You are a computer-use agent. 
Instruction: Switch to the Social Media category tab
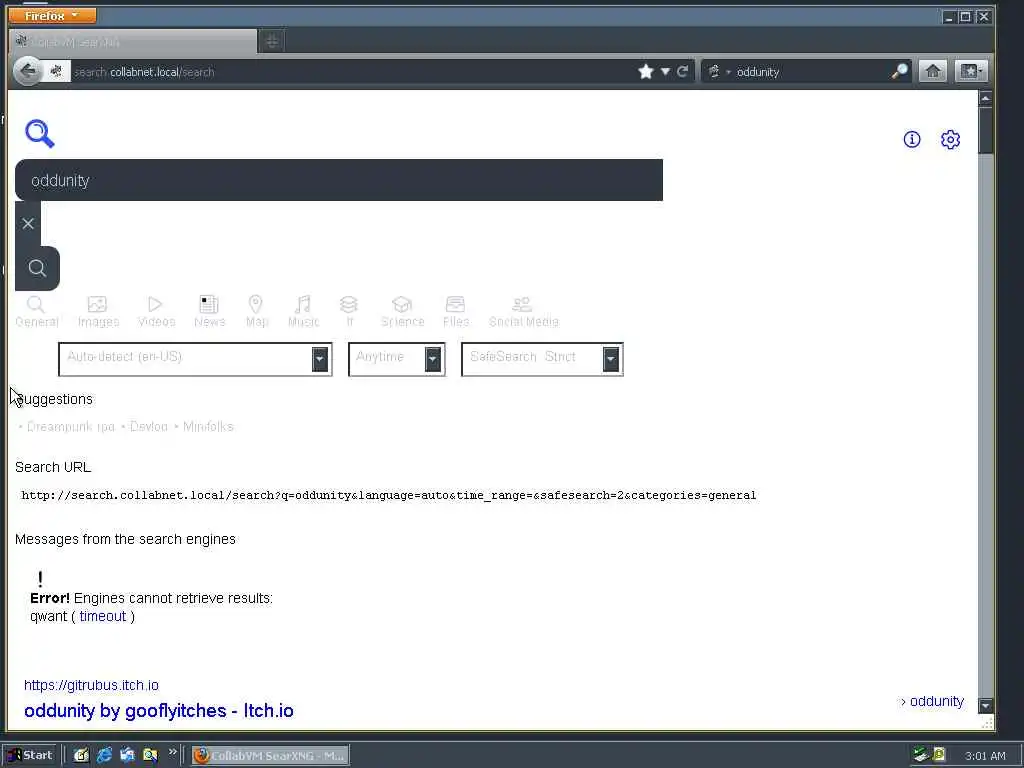pos(523,312)
